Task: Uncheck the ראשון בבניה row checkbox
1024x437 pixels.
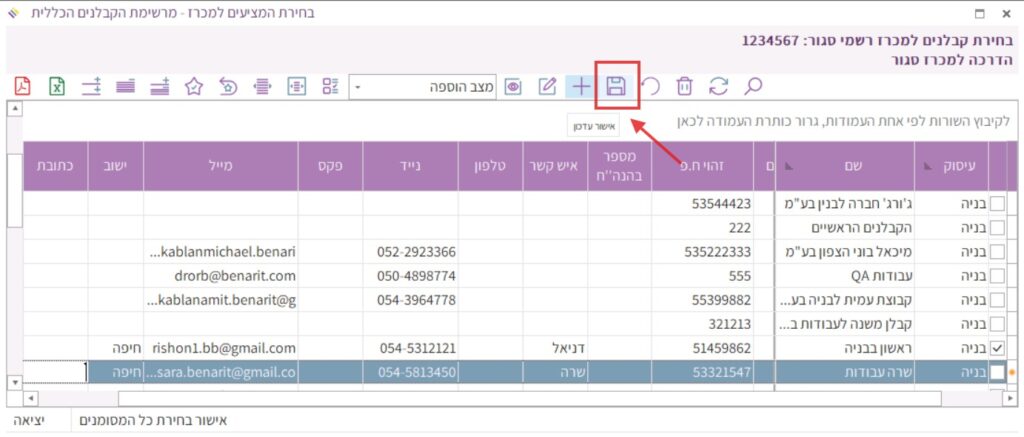Action: pos(997,349)
